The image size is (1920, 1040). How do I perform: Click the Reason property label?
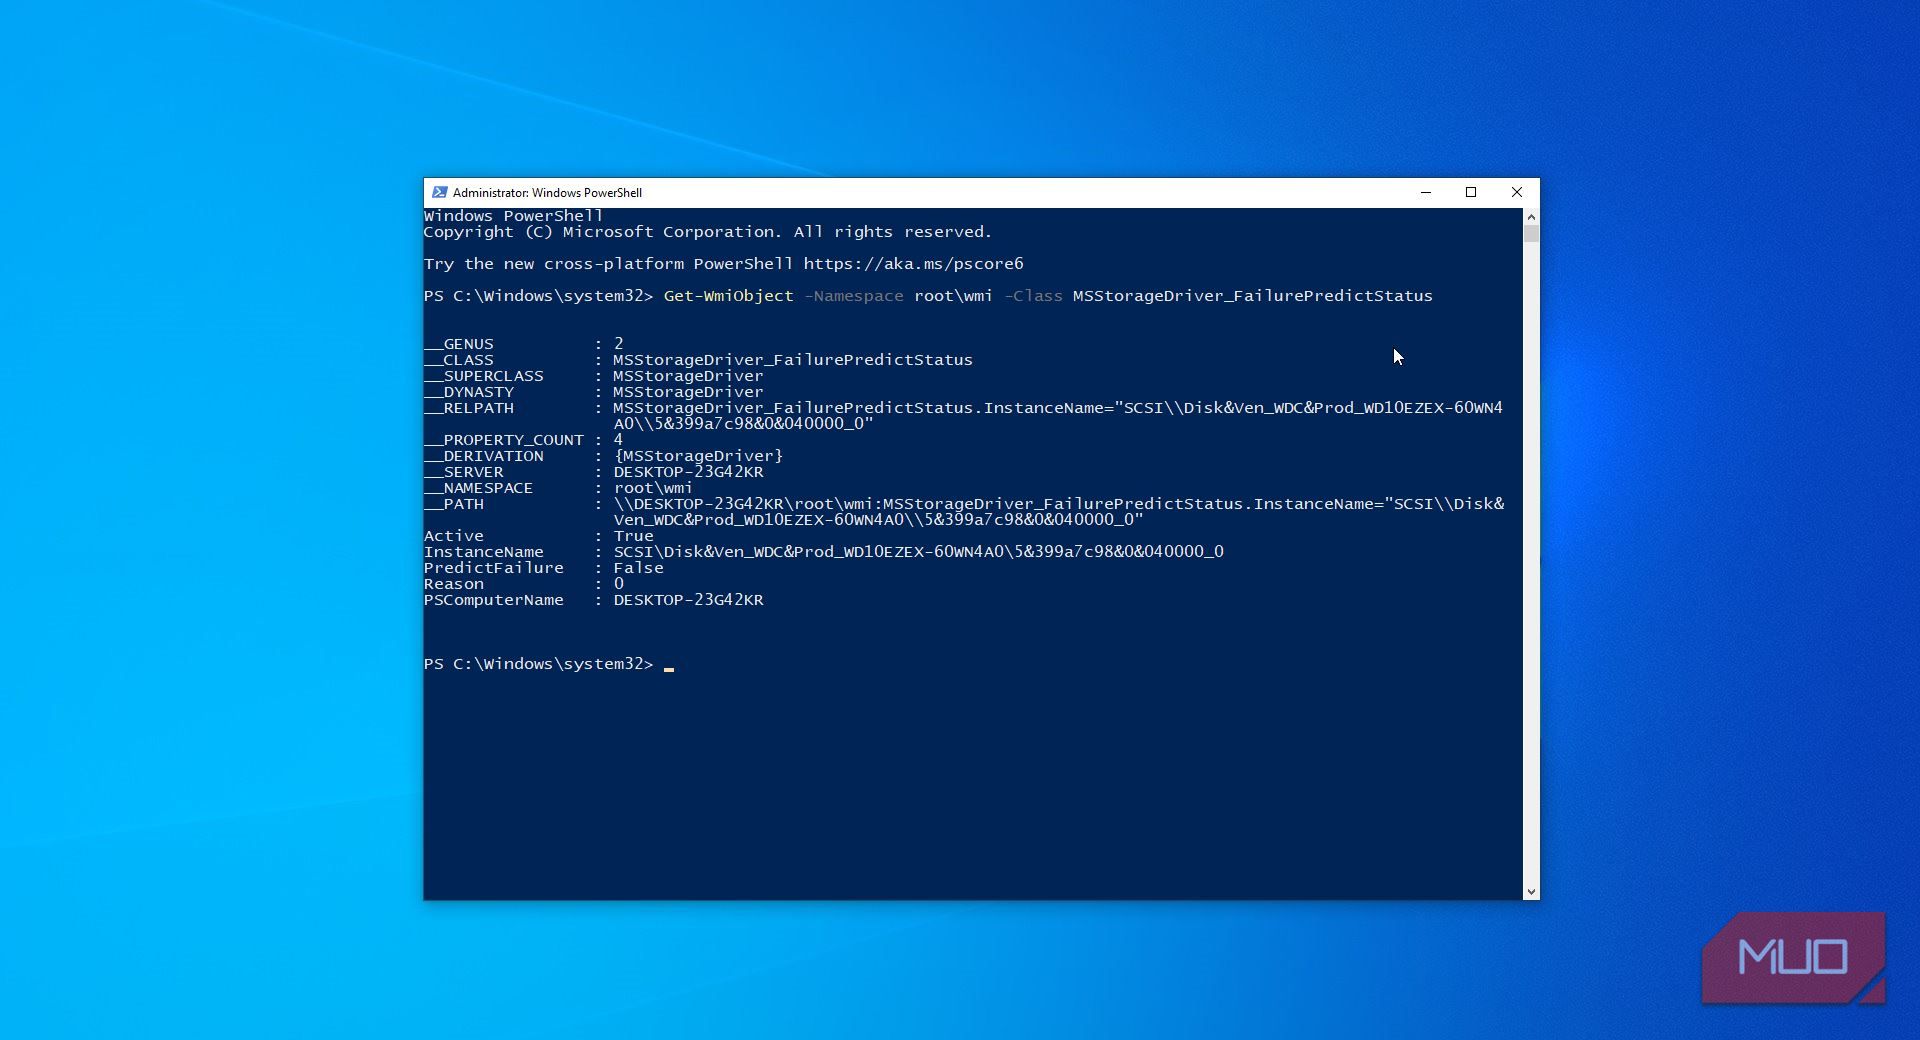point(454,584)
